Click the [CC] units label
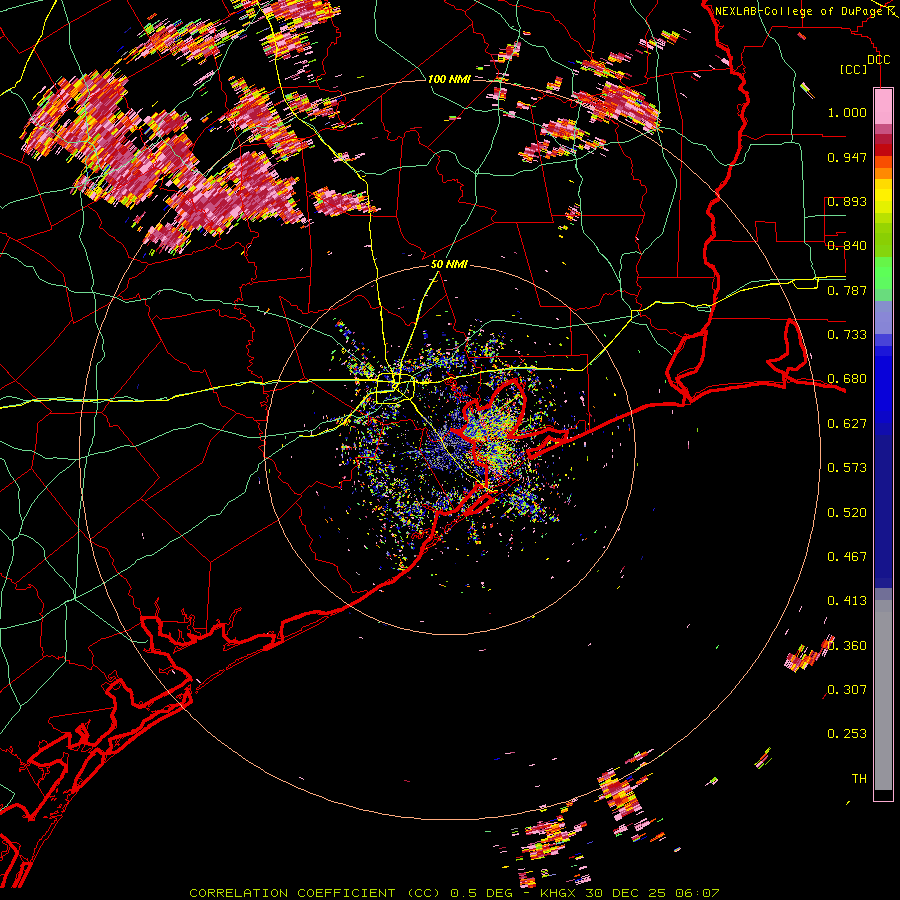Screen dimensions: 900x900 click(x=854, y=69)
